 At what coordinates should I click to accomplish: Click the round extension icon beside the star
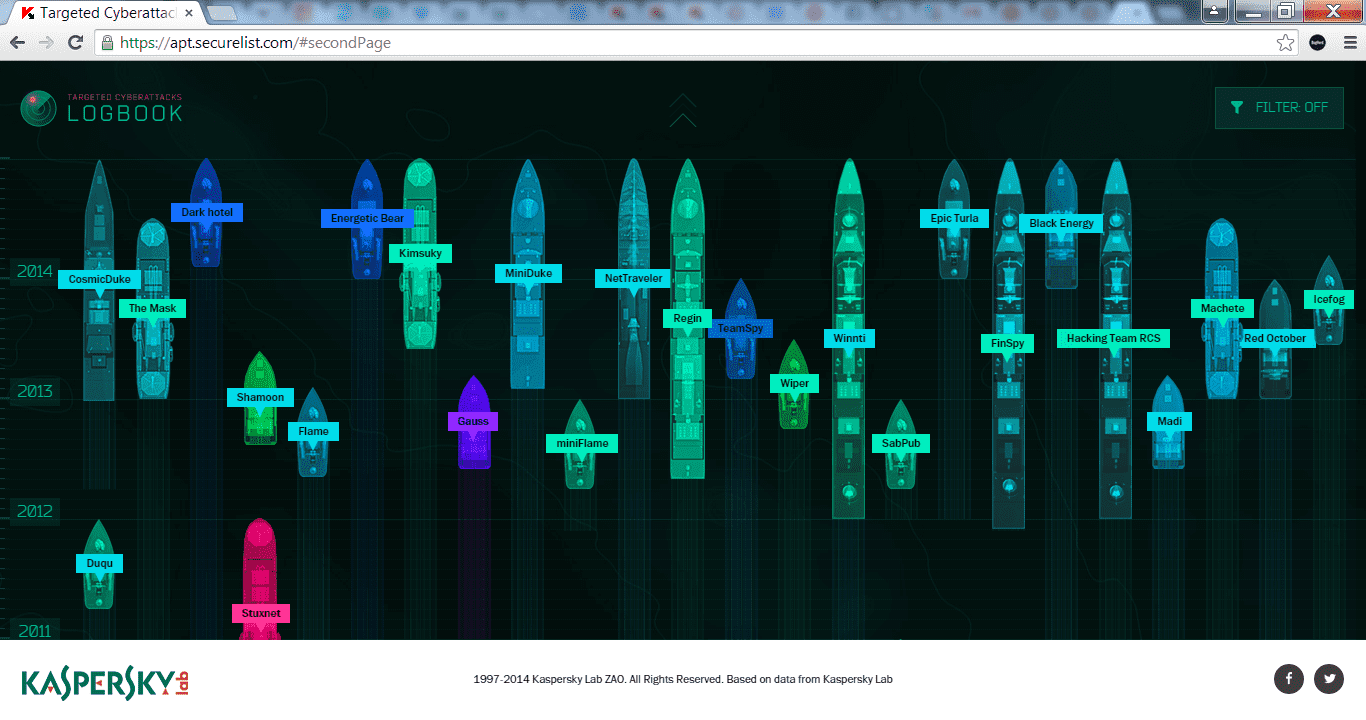tap(1318, 43)
